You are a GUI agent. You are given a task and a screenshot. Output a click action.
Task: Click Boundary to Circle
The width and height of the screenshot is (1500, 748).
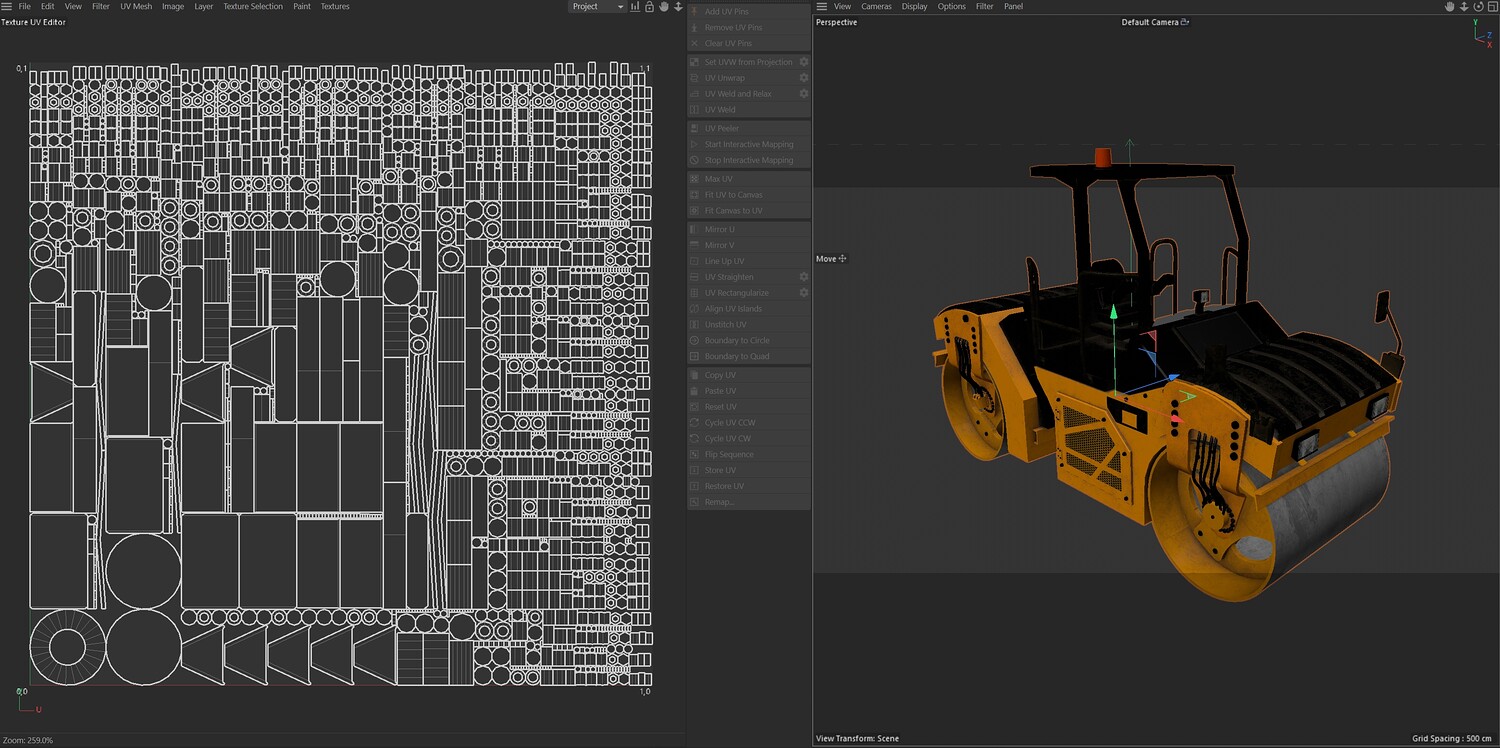[749, 341]
